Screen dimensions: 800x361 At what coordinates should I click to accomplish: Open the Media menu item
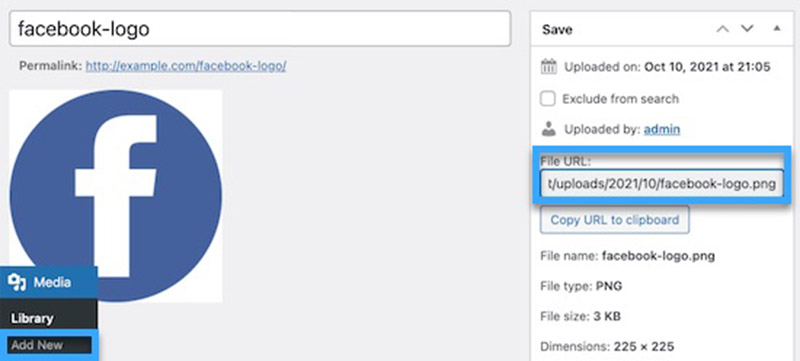48,282
